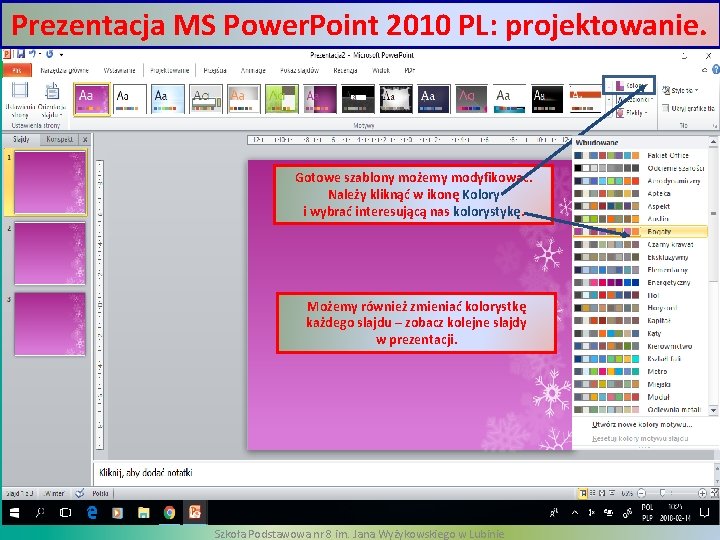Click the Save icon in quick access toolbar
This screenshot has height=540, width=720.
tap(20, 54)
